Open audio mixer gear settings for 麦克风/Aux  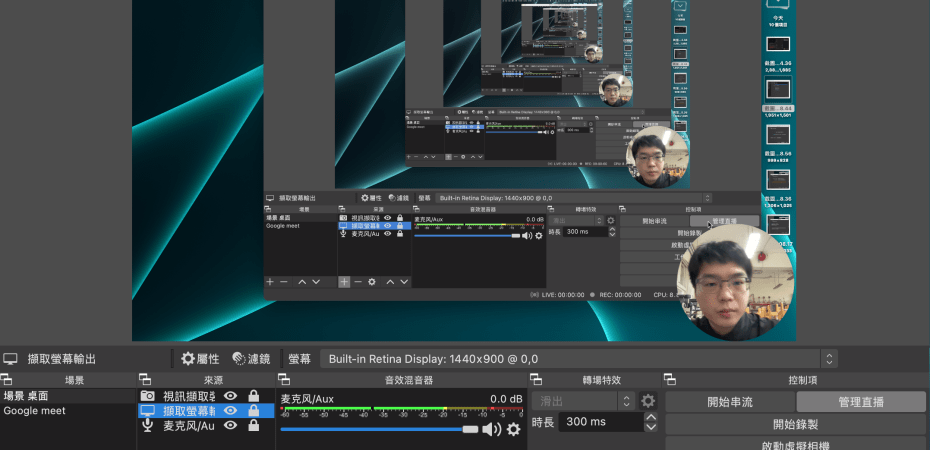pyautogui.click(x=514, y=429)
